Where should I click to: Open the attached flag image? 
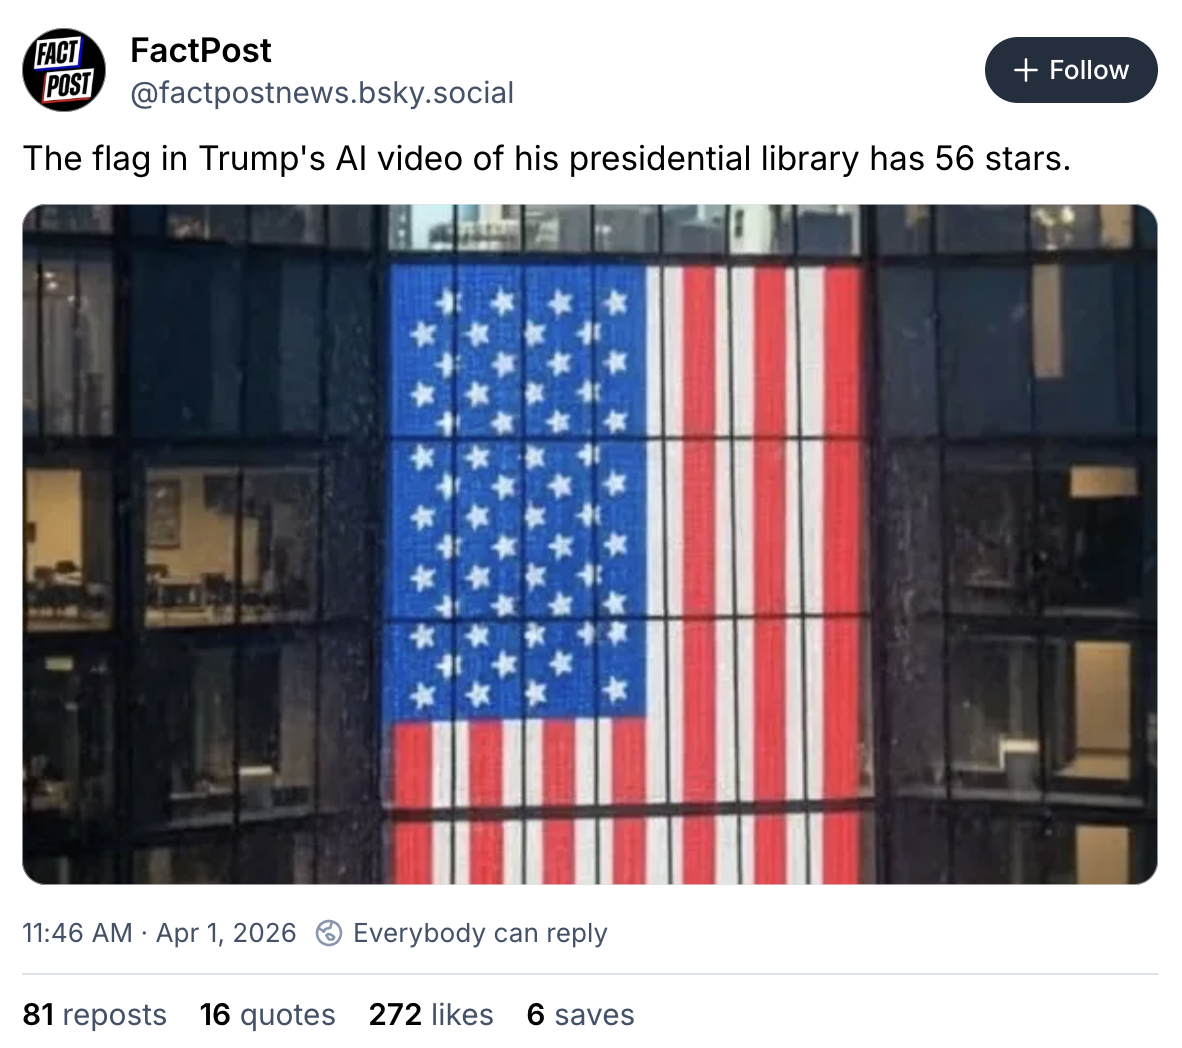pos(589,544)
